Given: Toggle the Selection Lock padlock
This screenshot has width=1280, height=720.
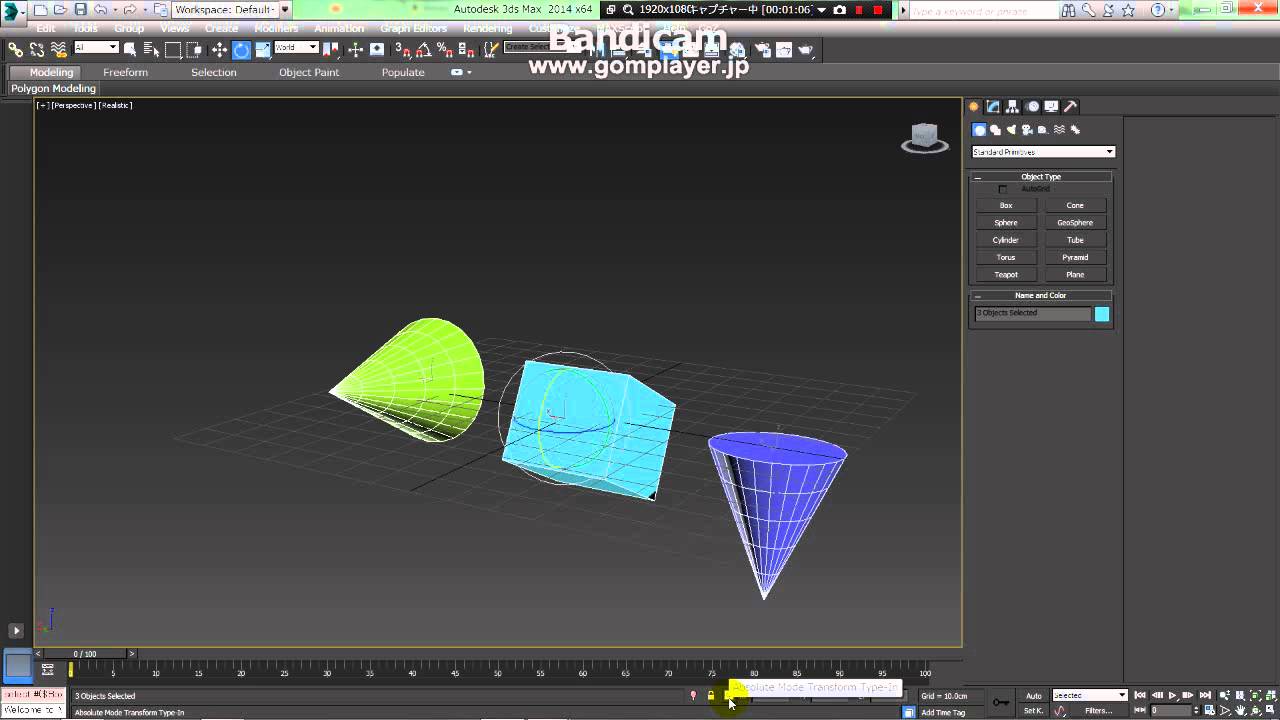Looking at the screenshot, I should click(711, 696).
